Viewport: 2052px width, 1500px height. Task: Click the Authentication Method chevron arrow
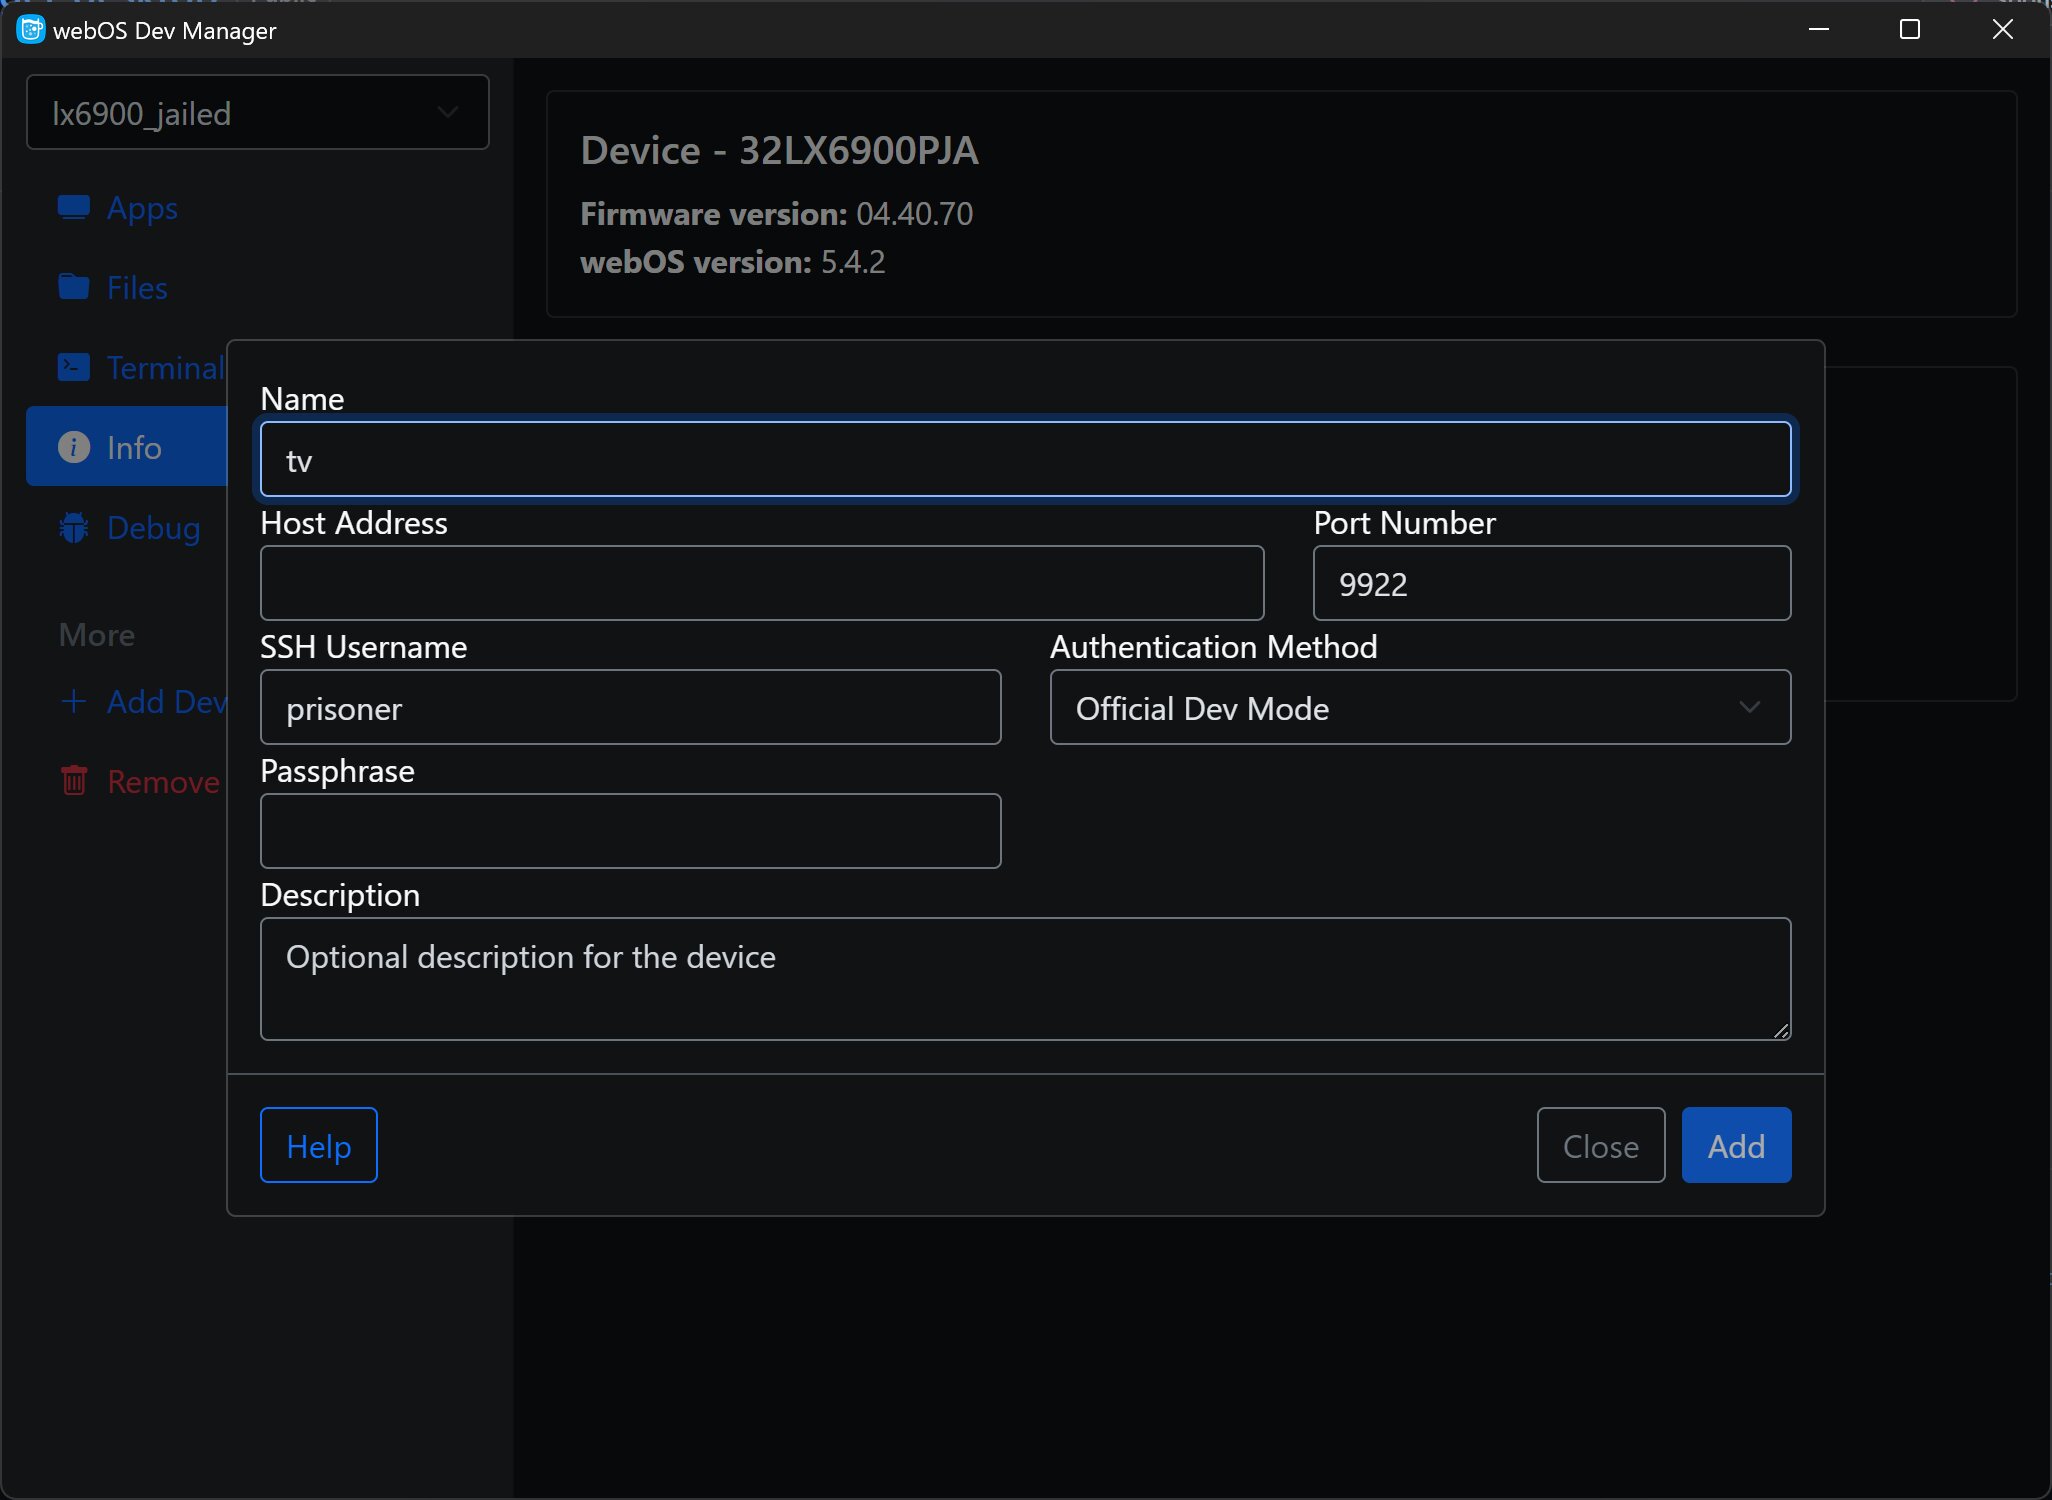point(1749,708)
